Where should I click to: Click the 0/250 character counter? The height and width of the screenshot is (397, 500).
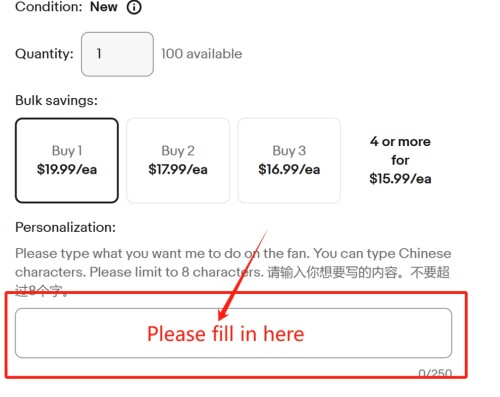[x=435, y=373]
